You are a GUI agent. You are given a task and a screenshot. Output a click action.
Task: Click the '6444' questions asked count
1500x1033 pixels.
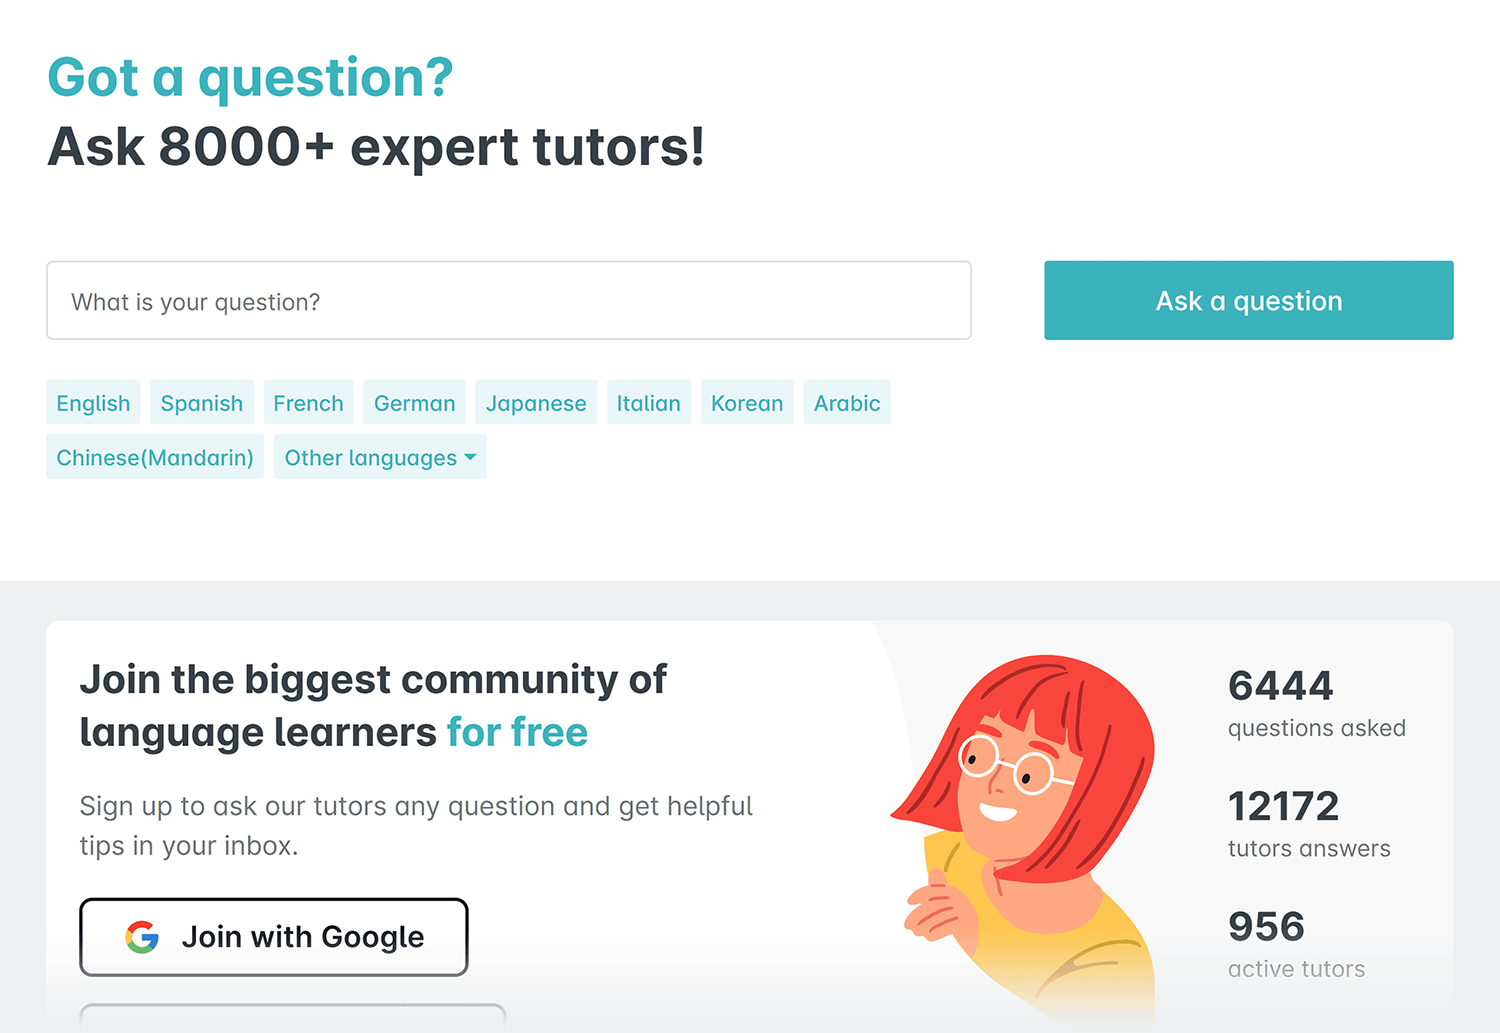(x=1280, y=686)
